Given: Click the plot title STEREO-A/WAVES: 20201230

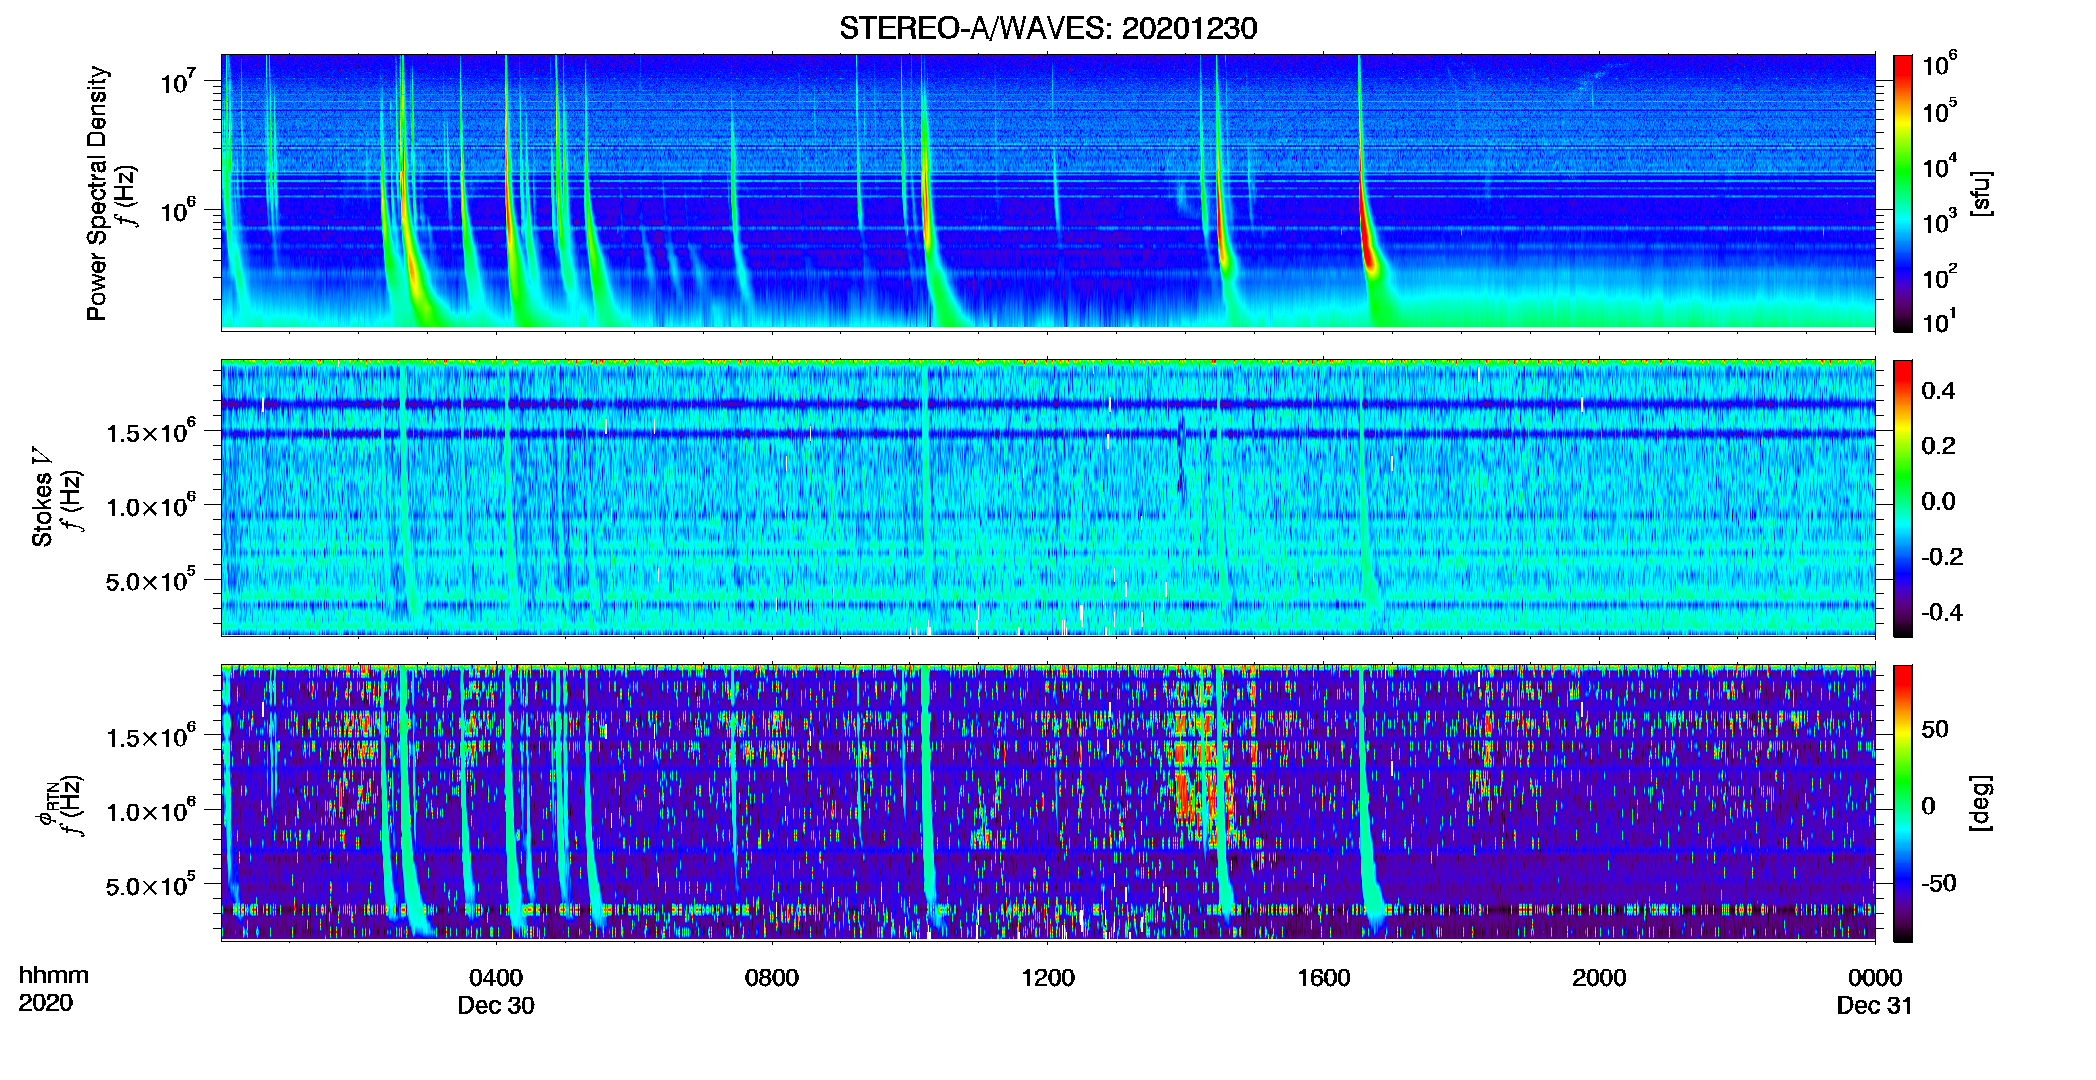Looking at the screenshot, I should tap(1048, 28).
